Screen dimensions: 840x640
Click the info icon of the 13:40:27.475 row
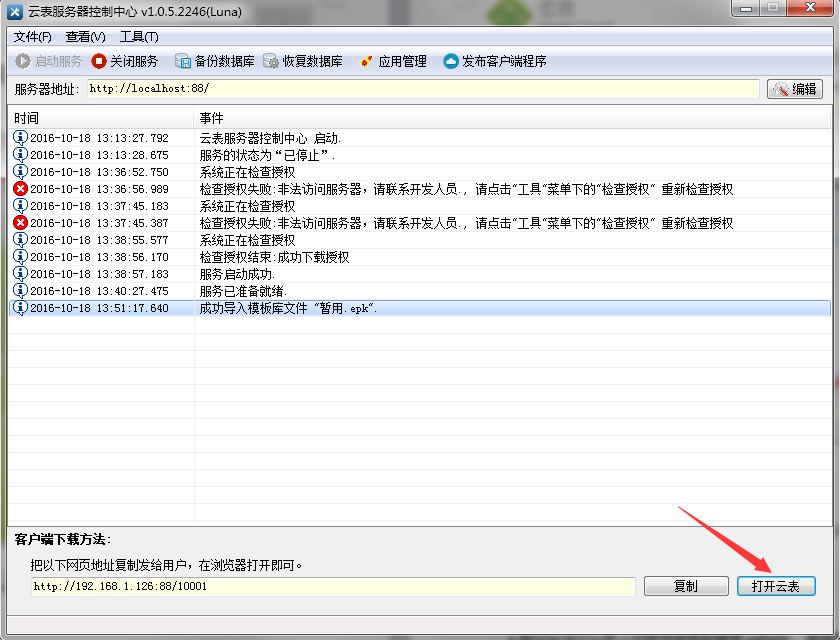[20, 291]
